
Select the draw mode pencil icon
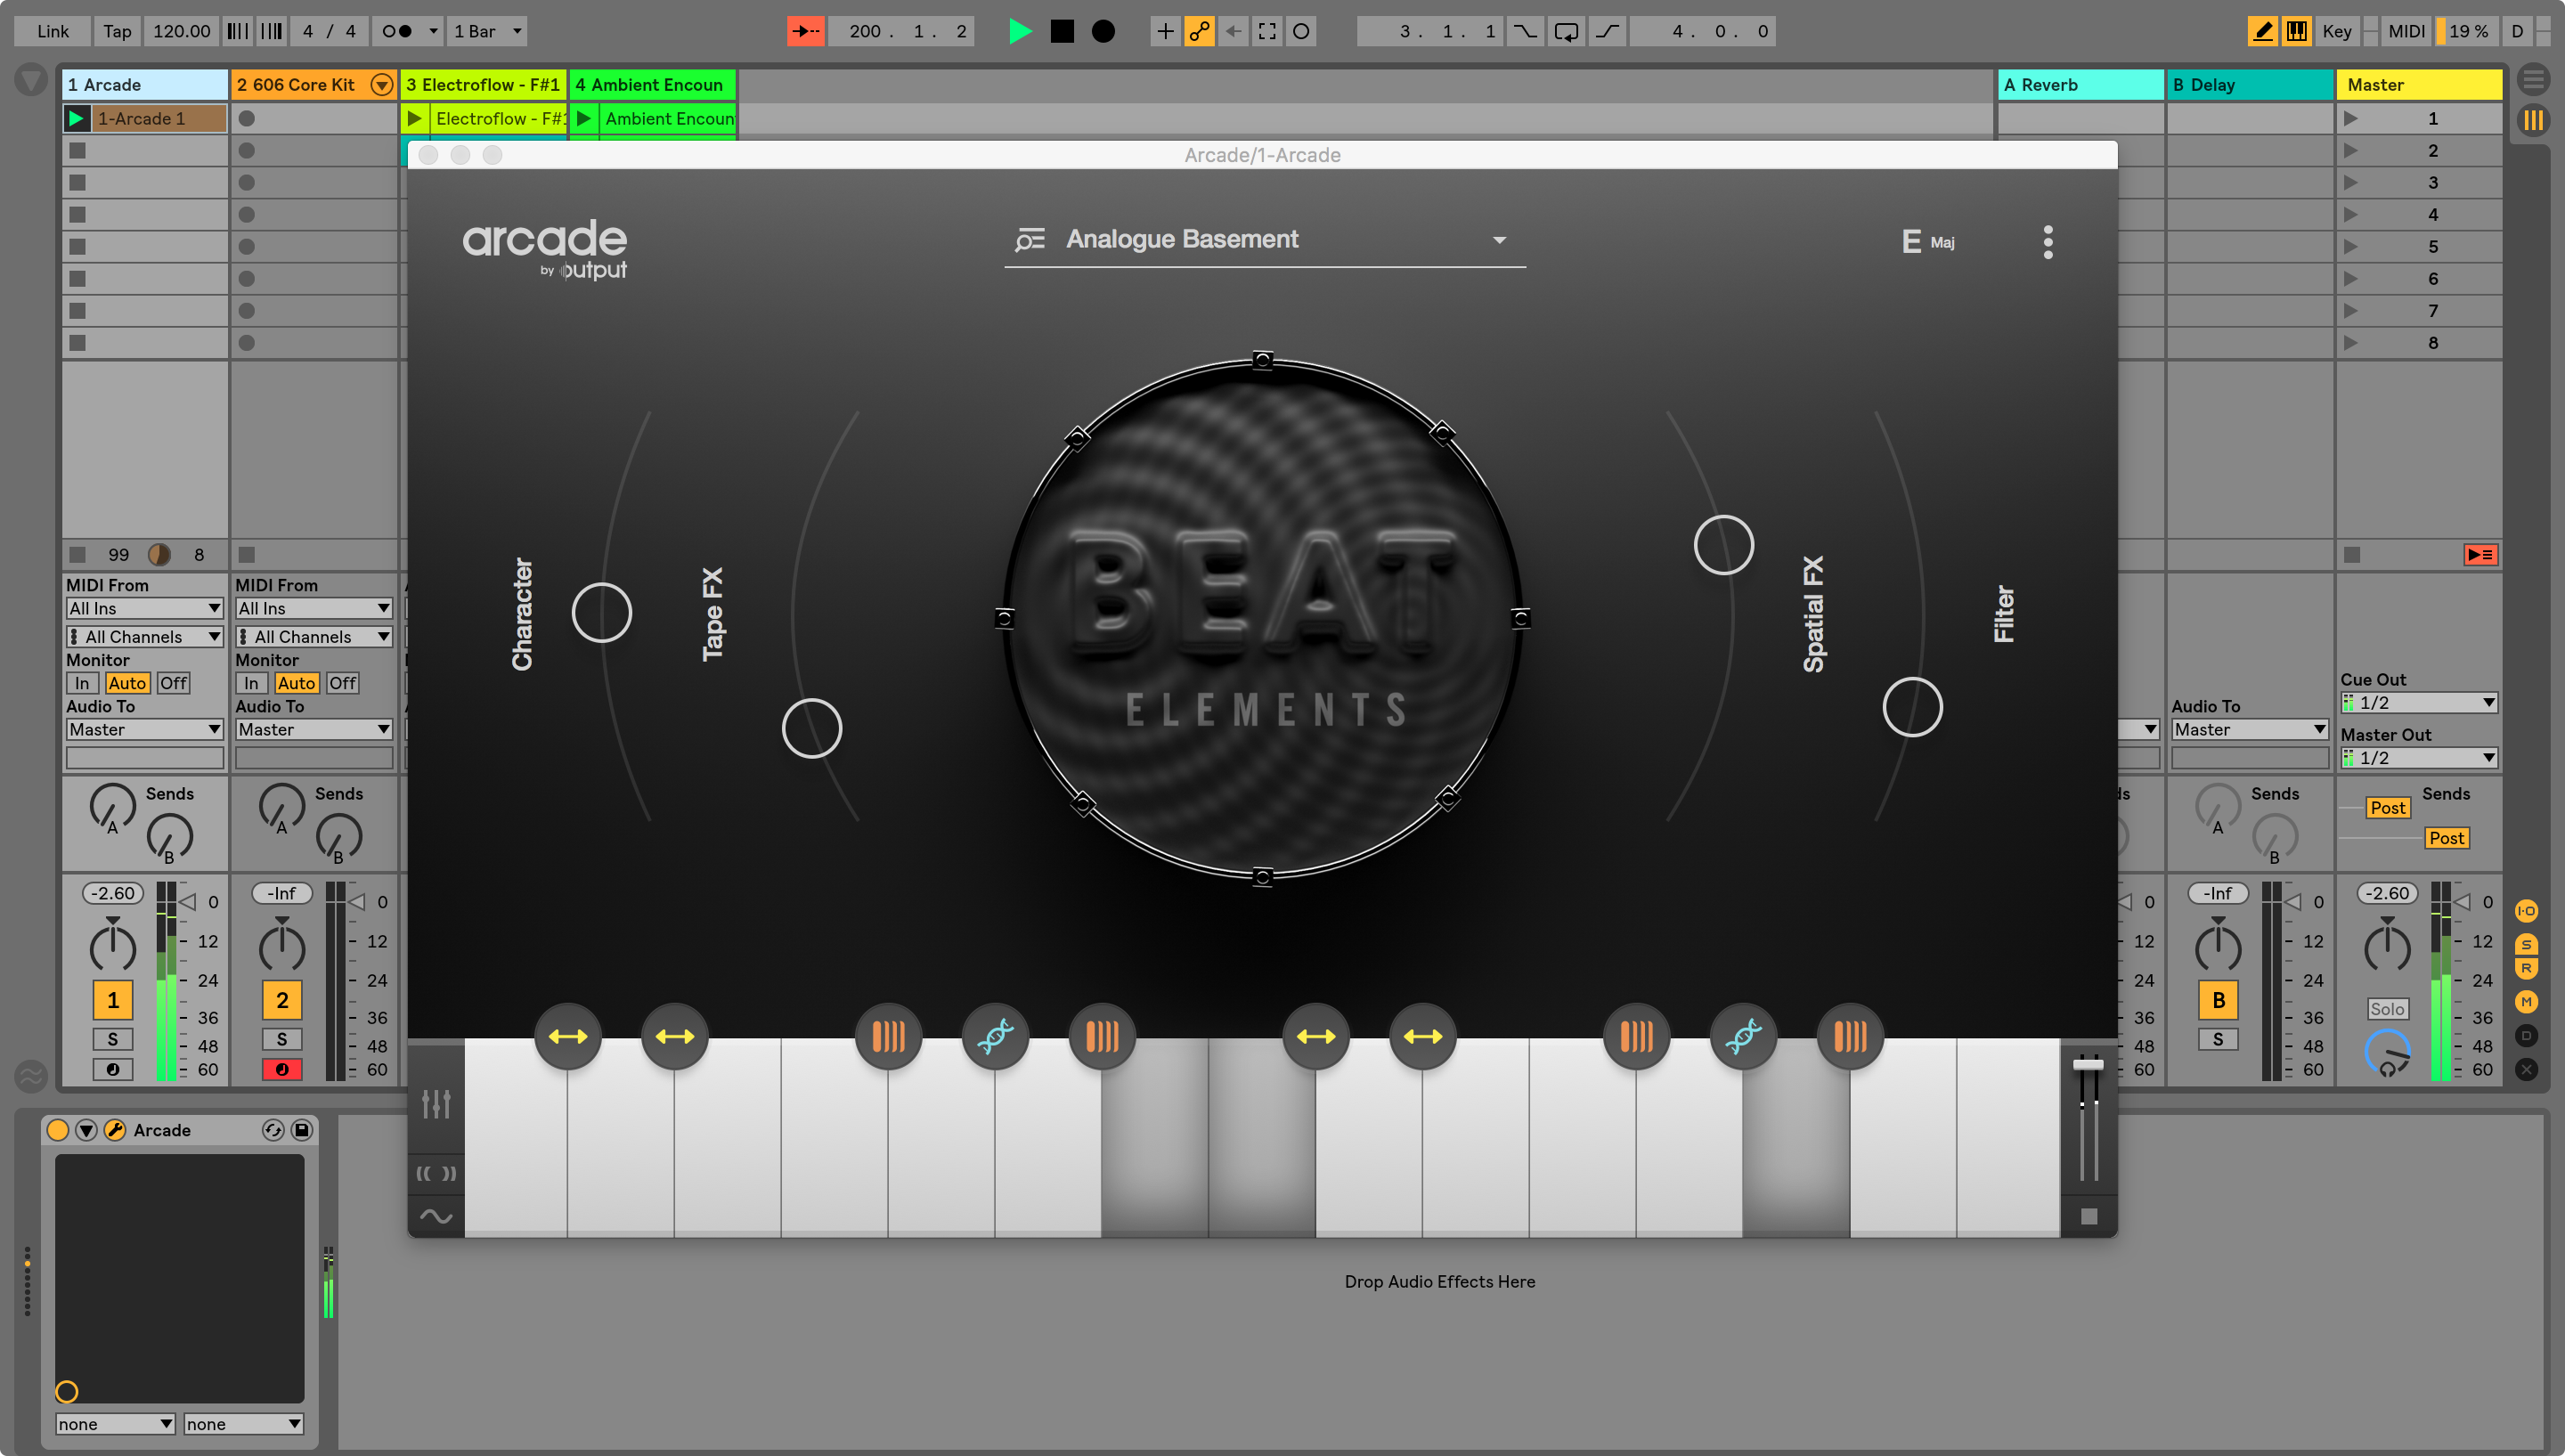[x=2262, y=31]
